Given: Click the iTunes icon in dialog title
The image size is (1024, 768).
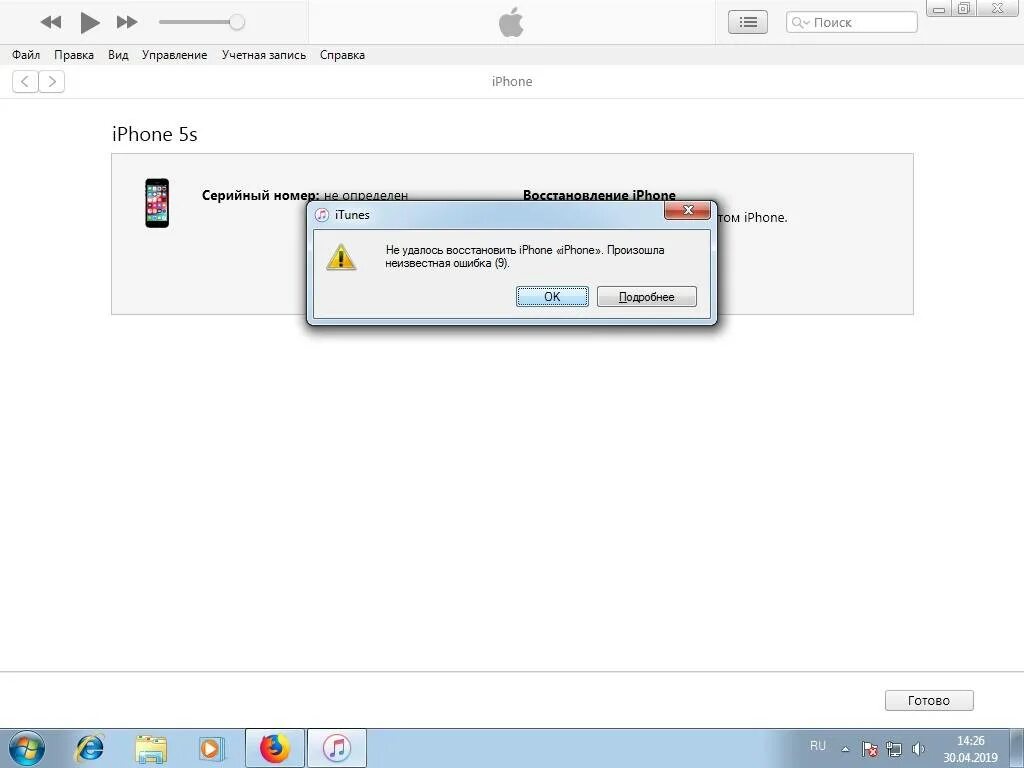Looking at the screenshot, I should point(322,215).
